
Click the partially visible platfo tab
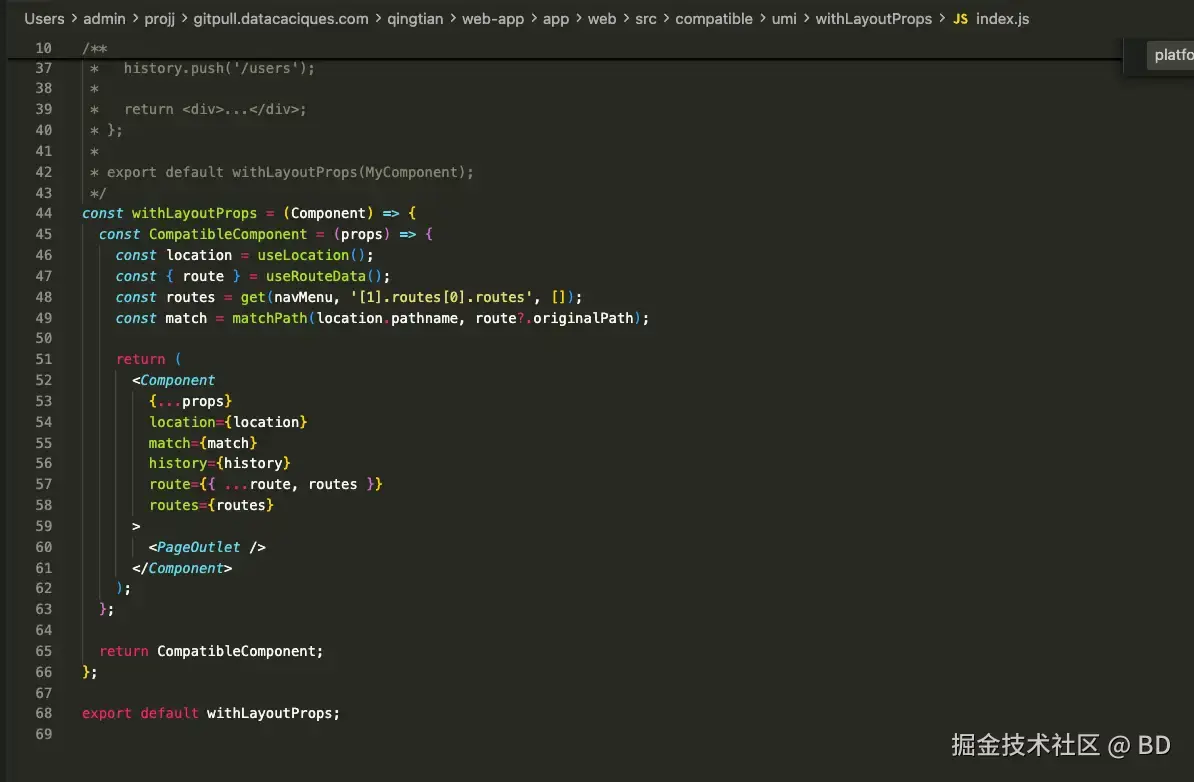point(1171,55)
